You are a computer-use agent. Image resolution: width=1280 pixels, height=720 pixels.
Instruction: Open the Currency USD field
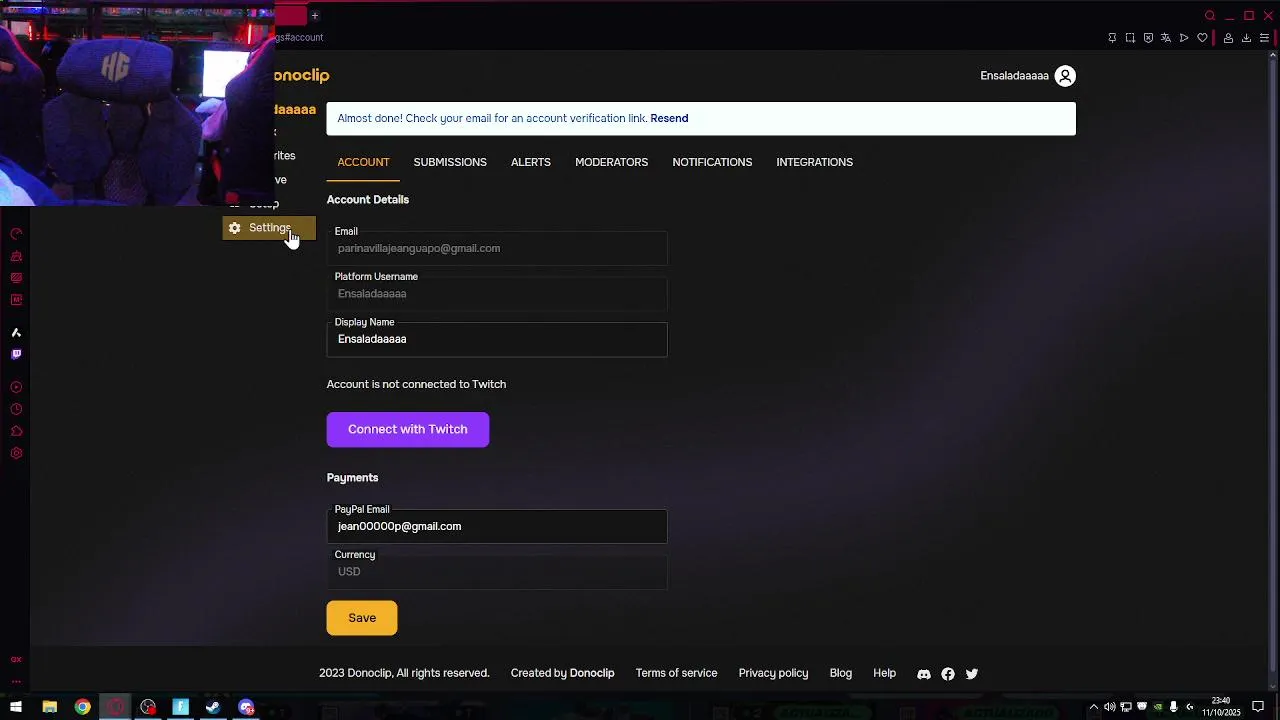point(497,572)
